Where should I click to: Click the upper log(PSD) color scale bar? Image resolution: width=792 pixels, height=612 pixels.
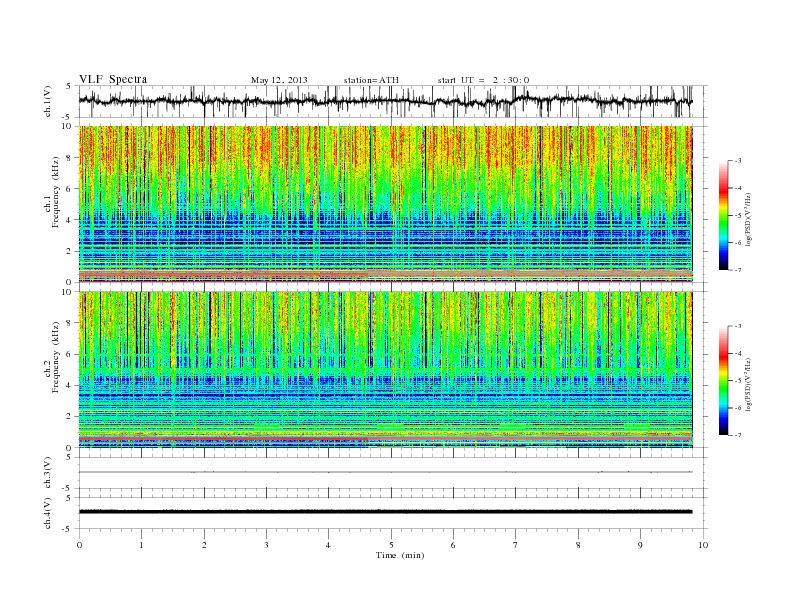723,215
